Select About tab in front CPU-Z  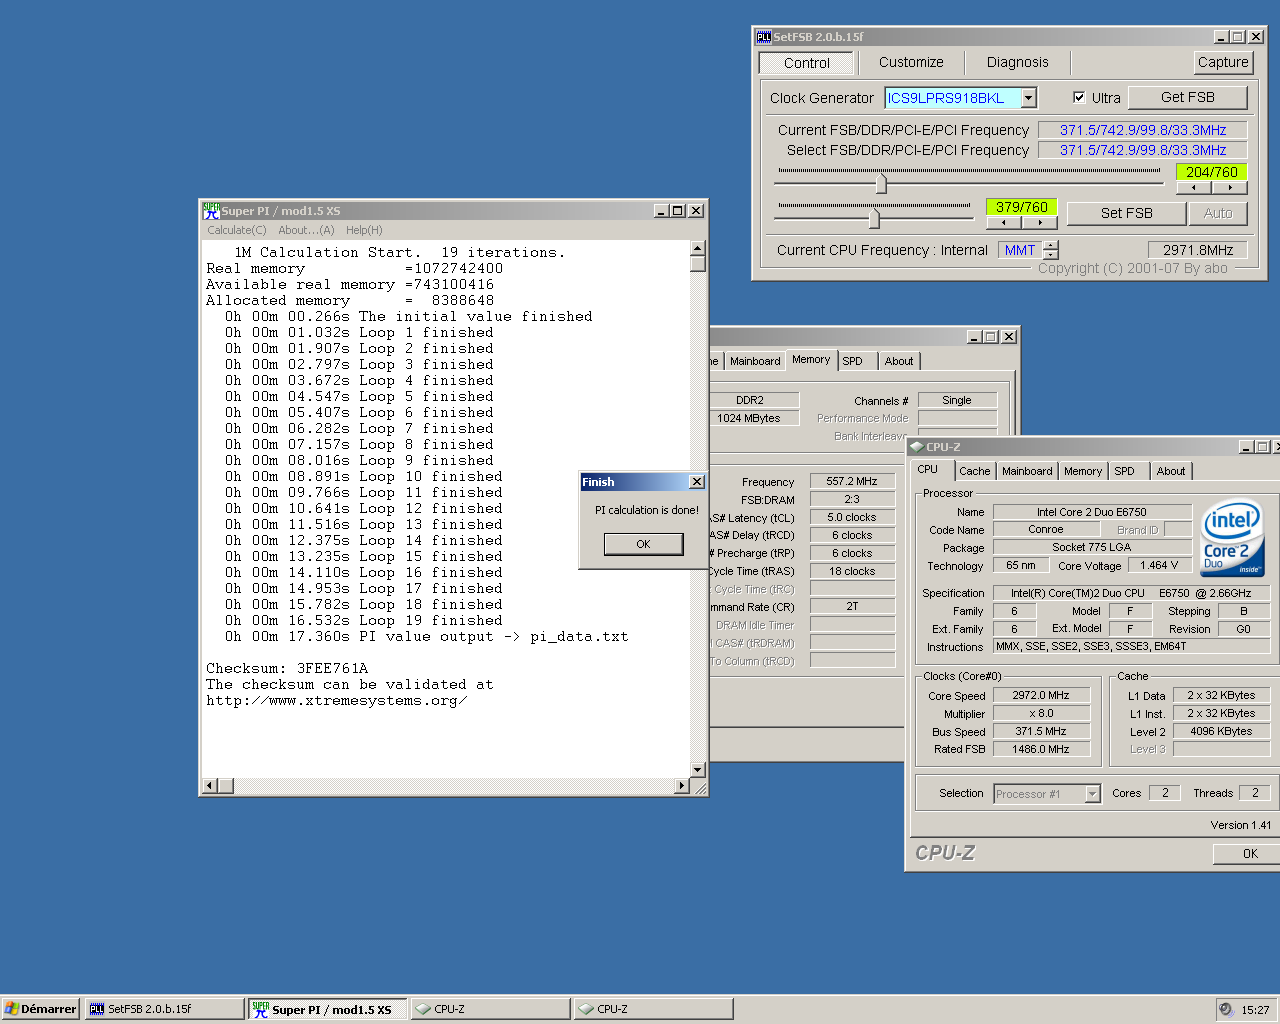point(1171,471)
